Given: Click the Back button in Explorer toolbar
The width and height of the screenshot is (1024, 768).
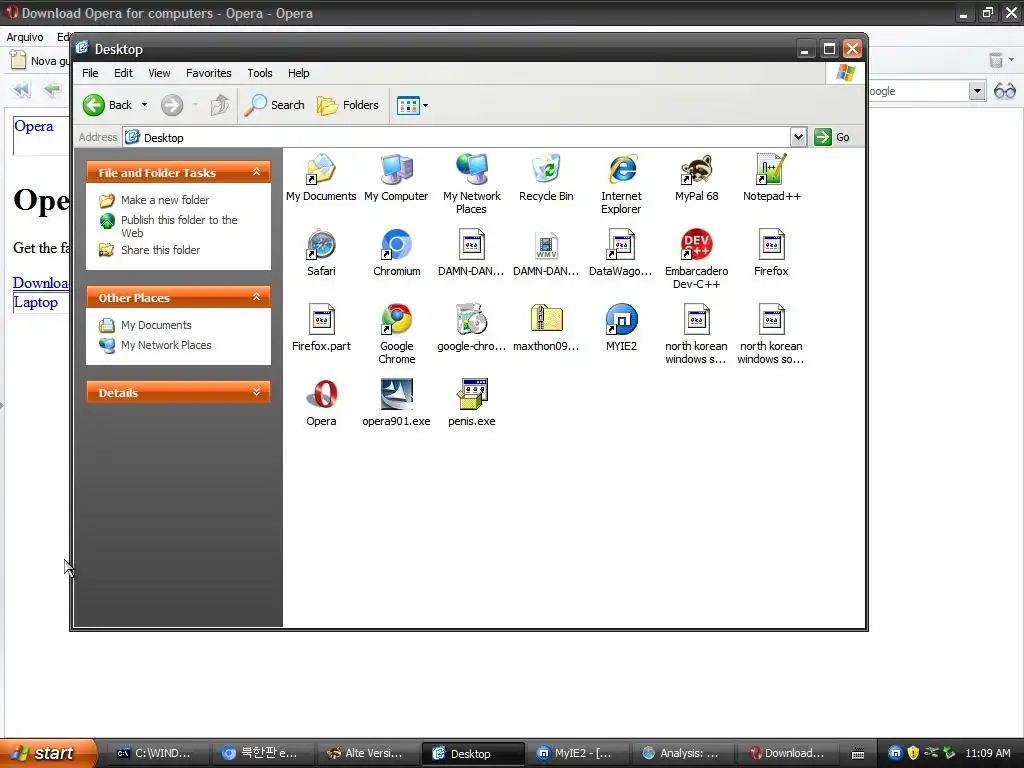Looking at the screenshot, I should click(107, 105).
